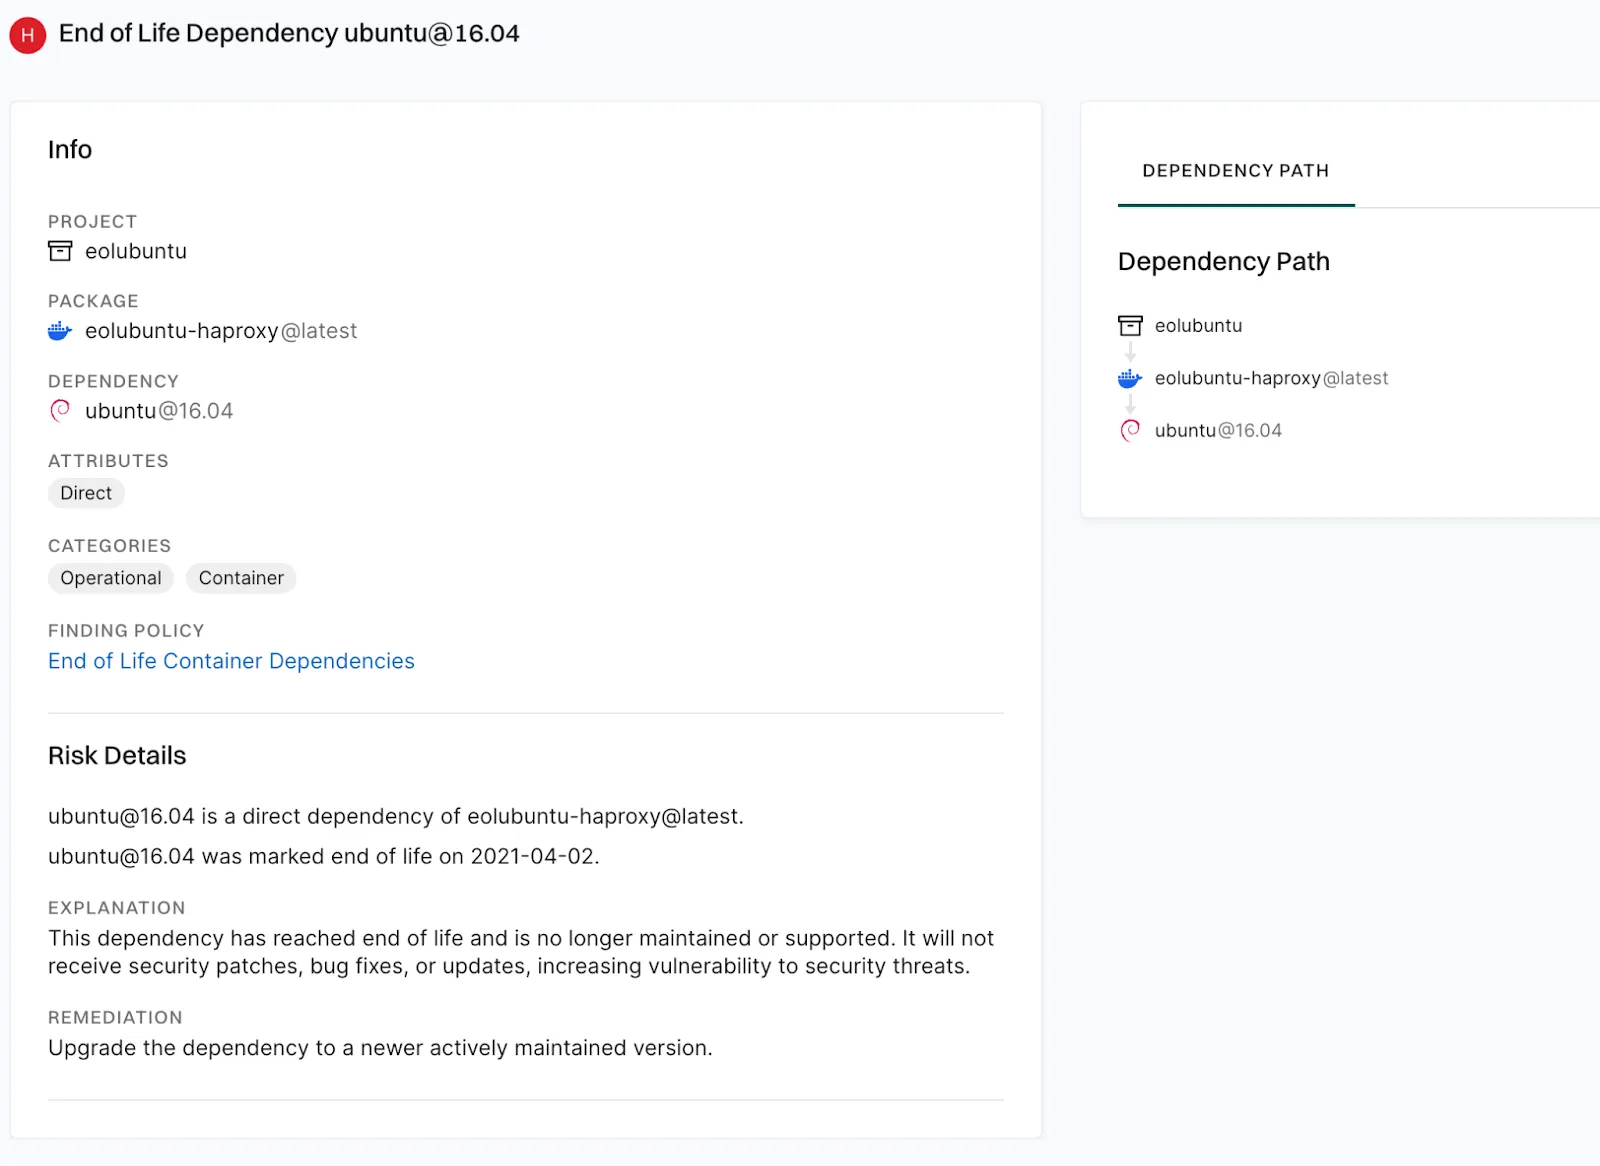
Task: Select ubuntu@16.04 node in Dependency Path
Action: (x=1218, y=431)
